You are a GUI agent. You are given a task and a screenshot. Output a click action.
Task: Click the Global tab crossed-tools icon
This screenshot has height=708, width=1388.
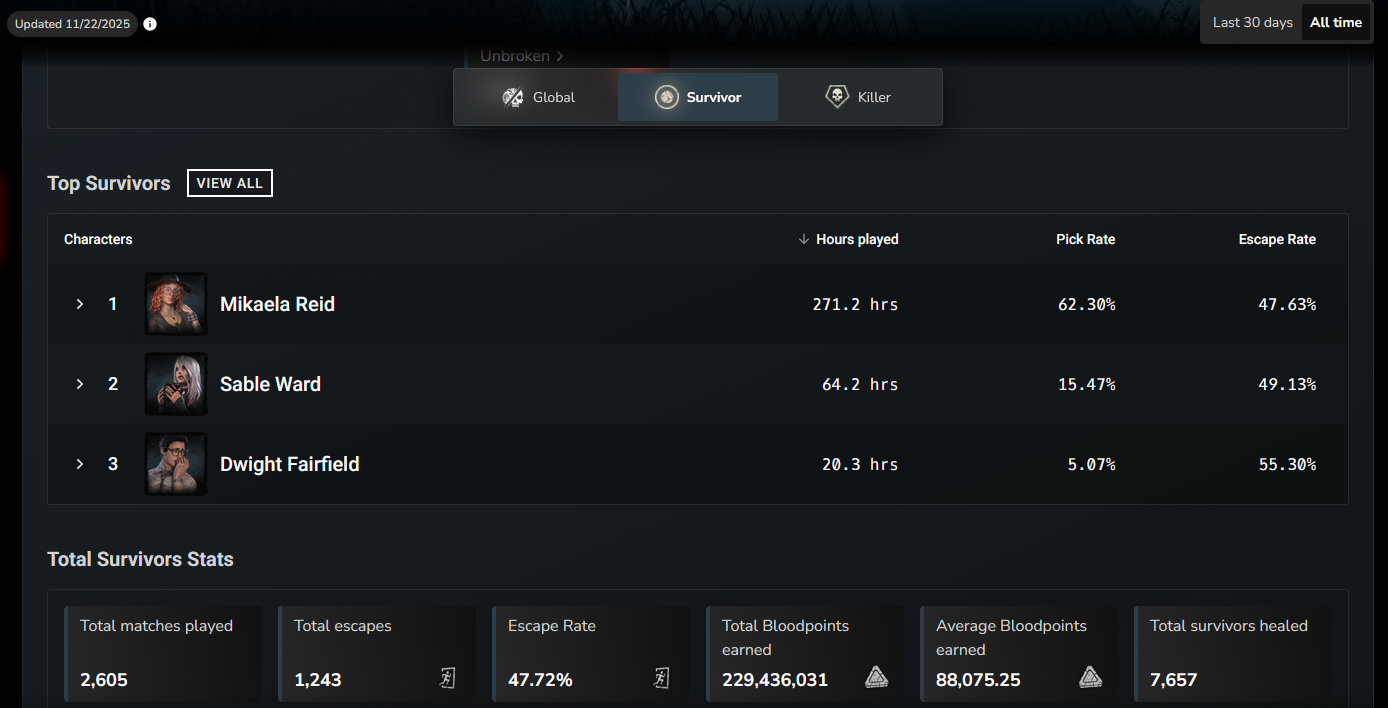click(x=513, y=97)
